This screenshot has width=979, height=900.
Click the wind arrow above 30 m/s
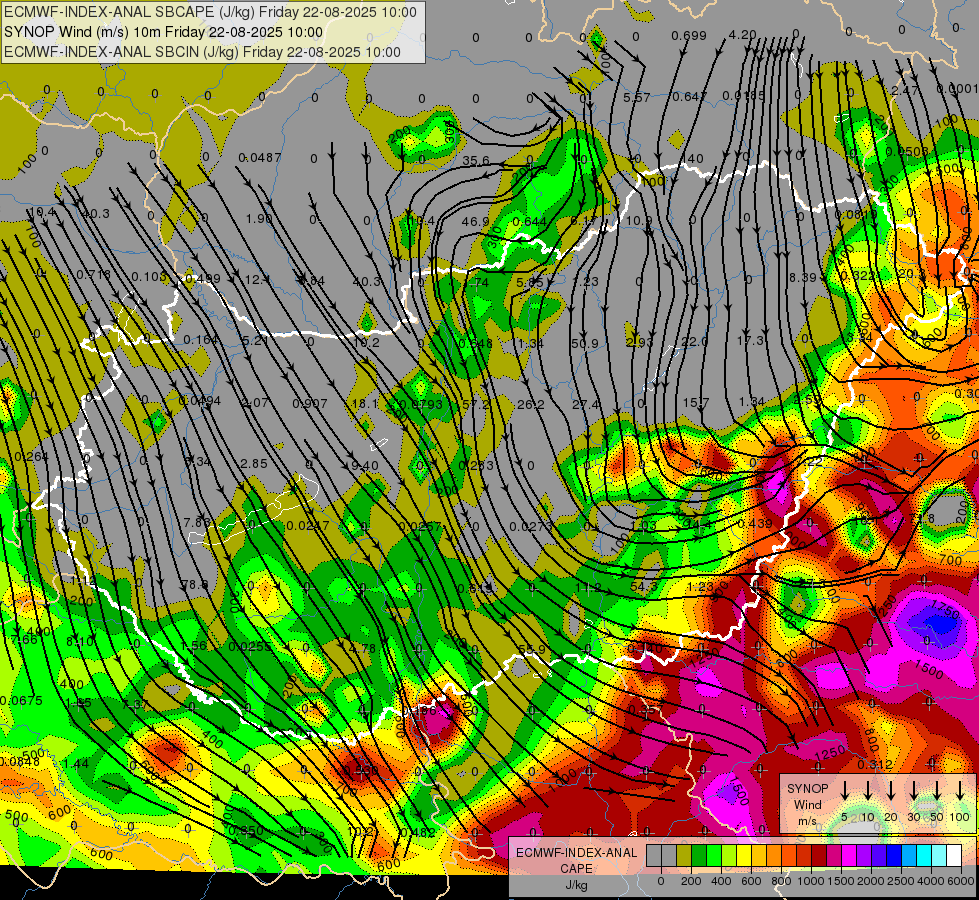pos(914,791)
